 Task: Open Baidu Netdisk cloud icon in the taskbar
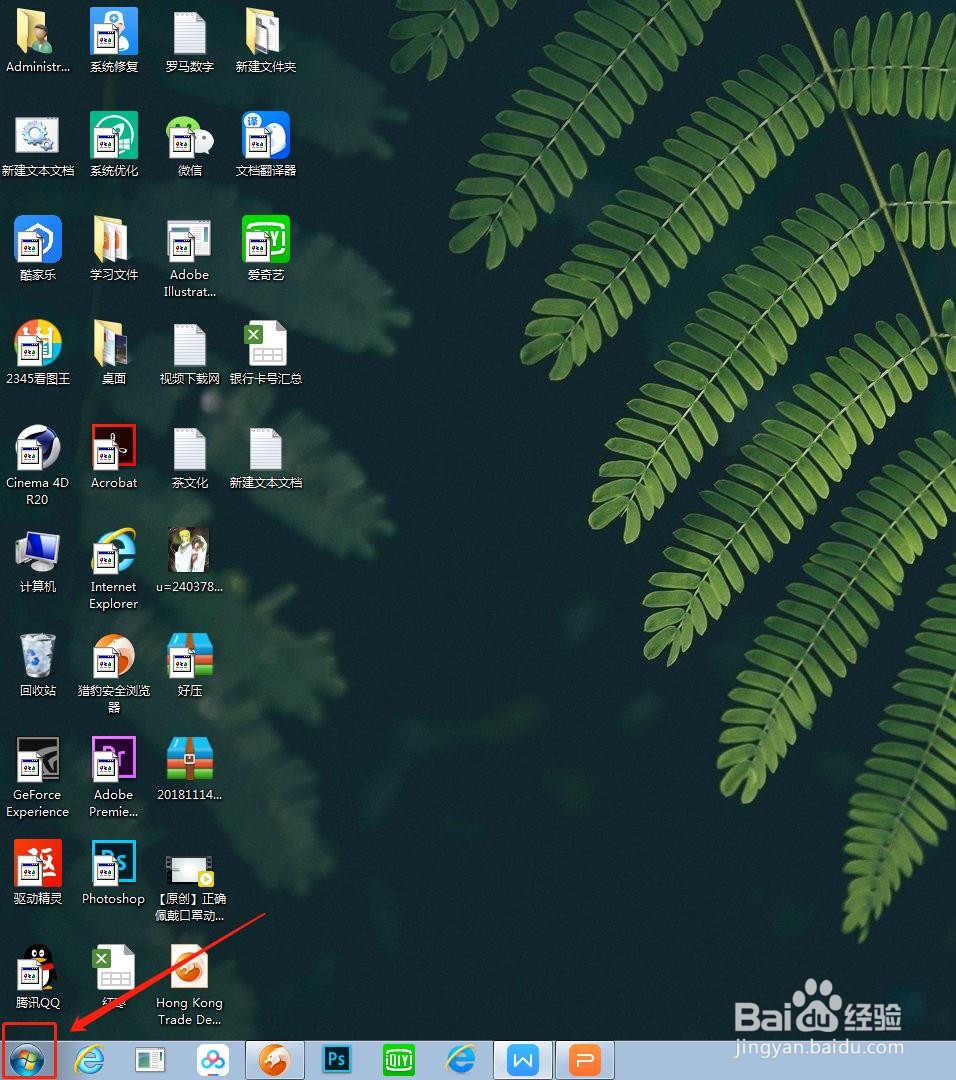(213, 1059)
